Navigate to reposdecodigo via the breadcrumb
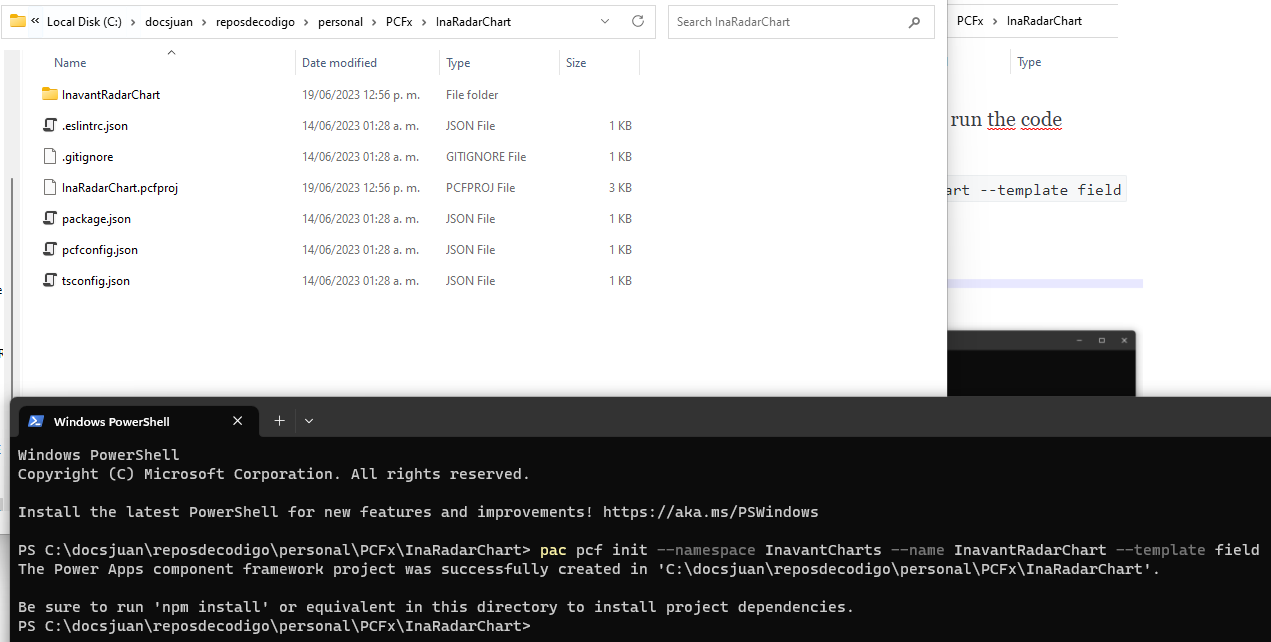This screenshot has height=642, width=1271. (x=256, y=20)
